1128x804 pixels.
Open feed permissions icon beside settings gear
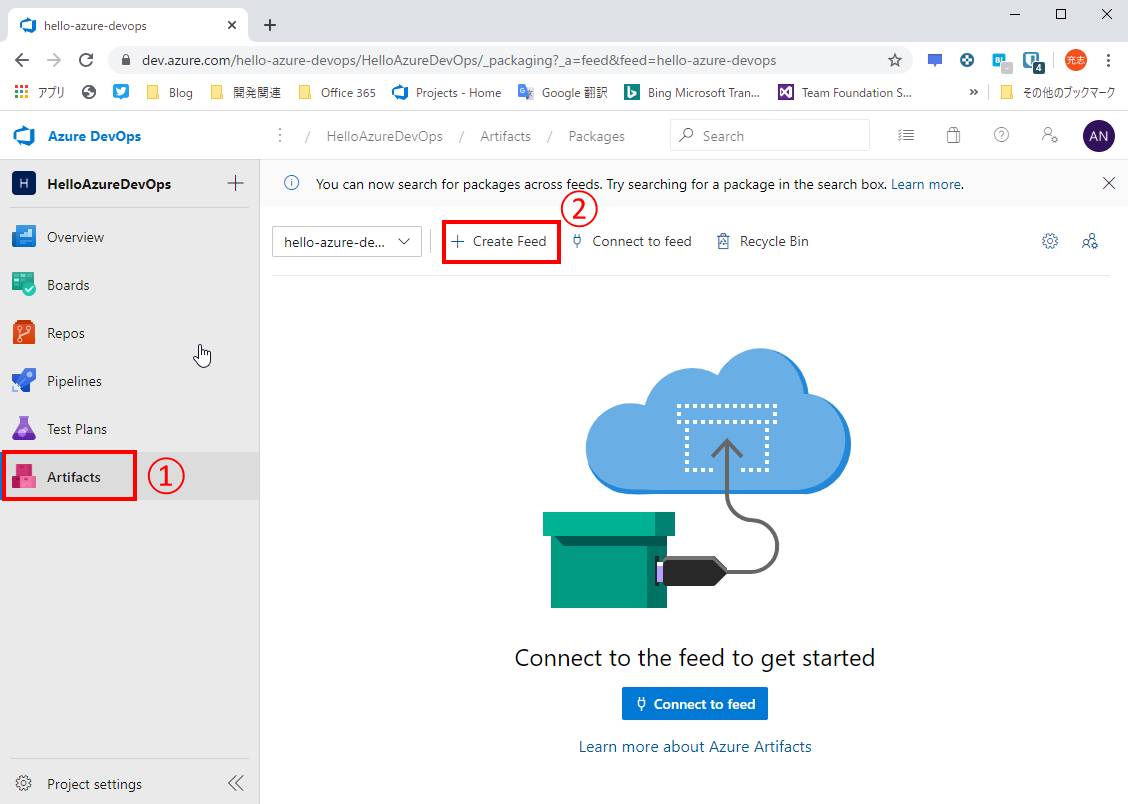(x=1089, y=240)
